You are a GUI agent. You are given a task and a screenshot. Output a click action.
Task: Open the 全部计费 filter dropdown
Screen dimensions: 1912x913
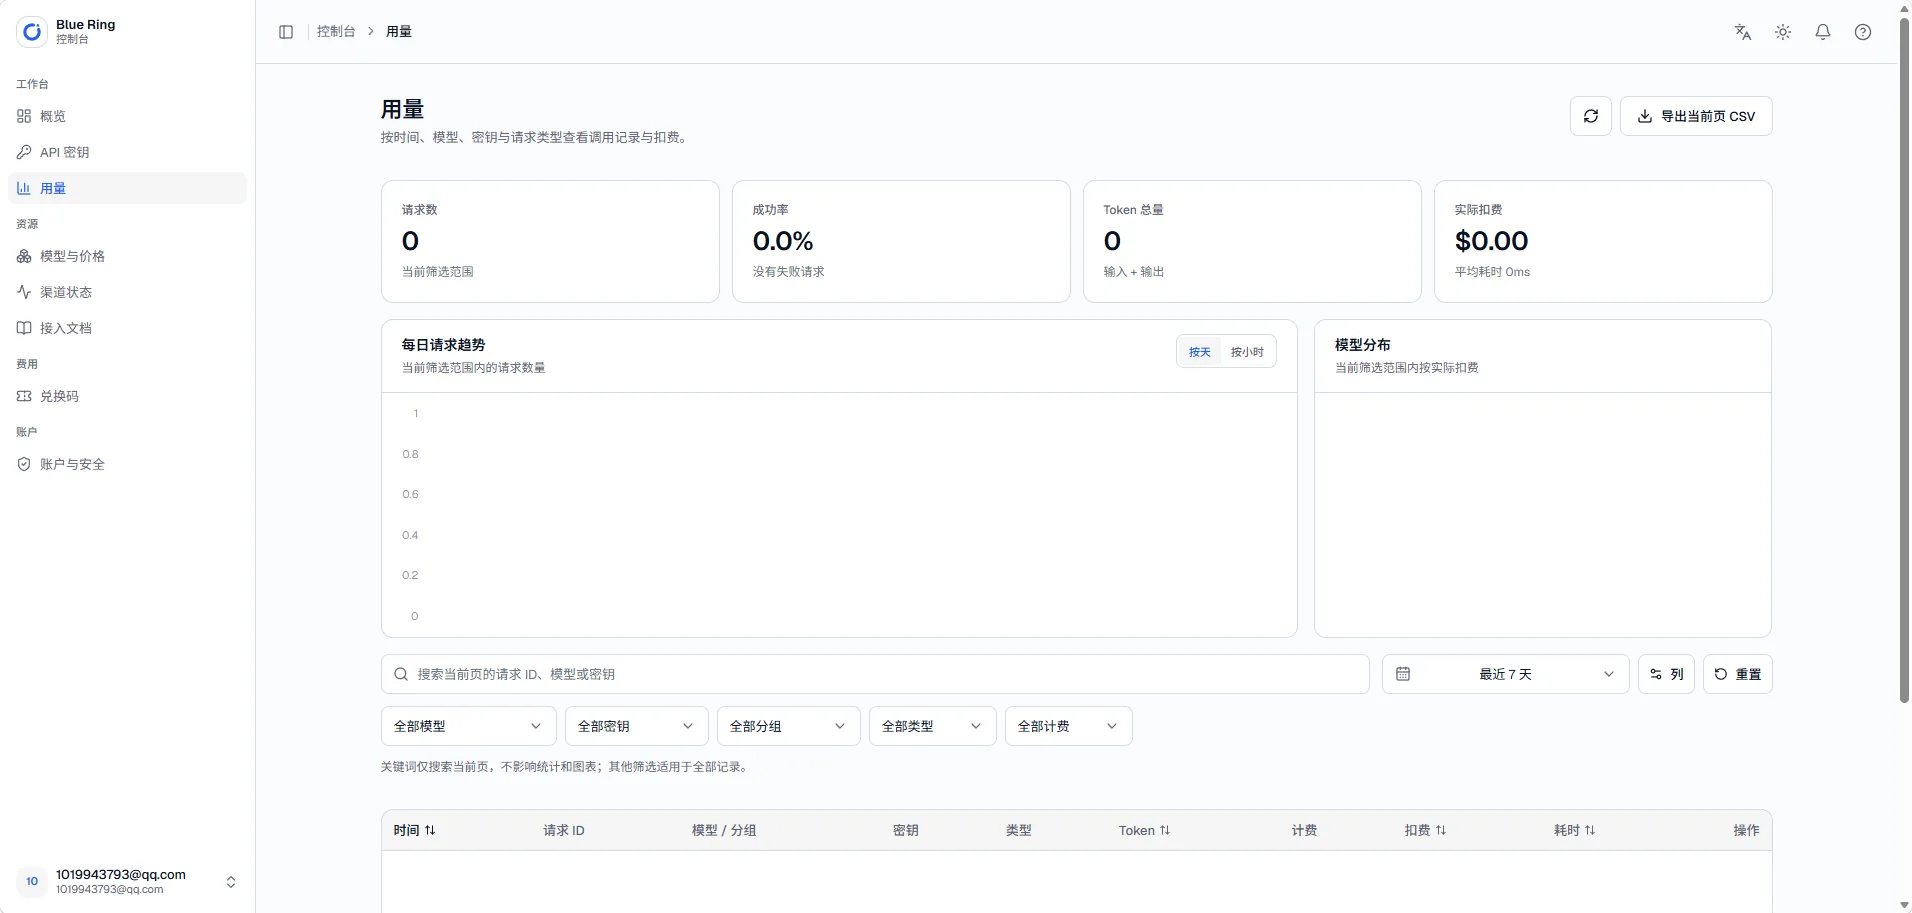tap(1069, 726)
